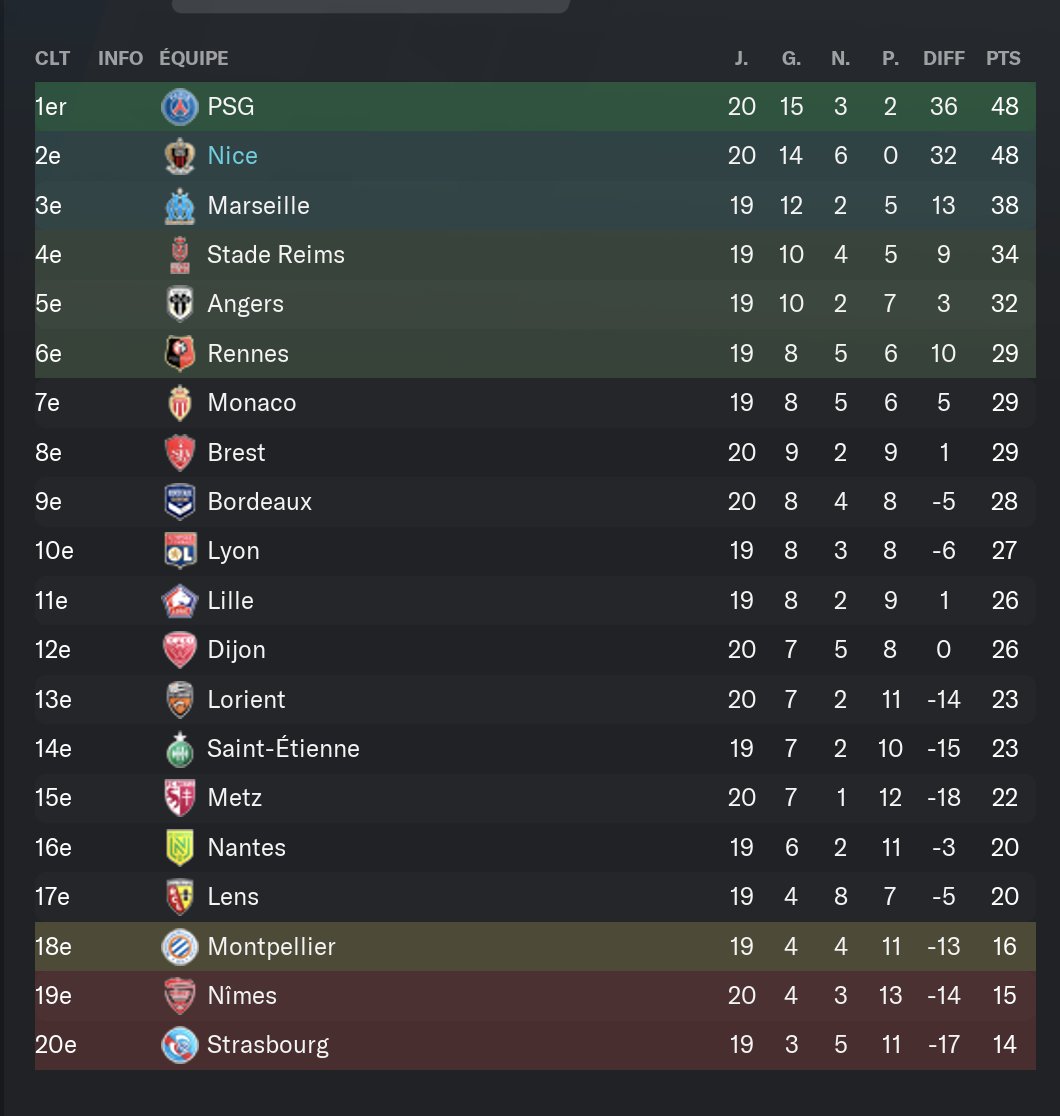Sort table by PTS column header
The height and width of the screenshot is (1116, 1060).
(x=1003, y=58)
